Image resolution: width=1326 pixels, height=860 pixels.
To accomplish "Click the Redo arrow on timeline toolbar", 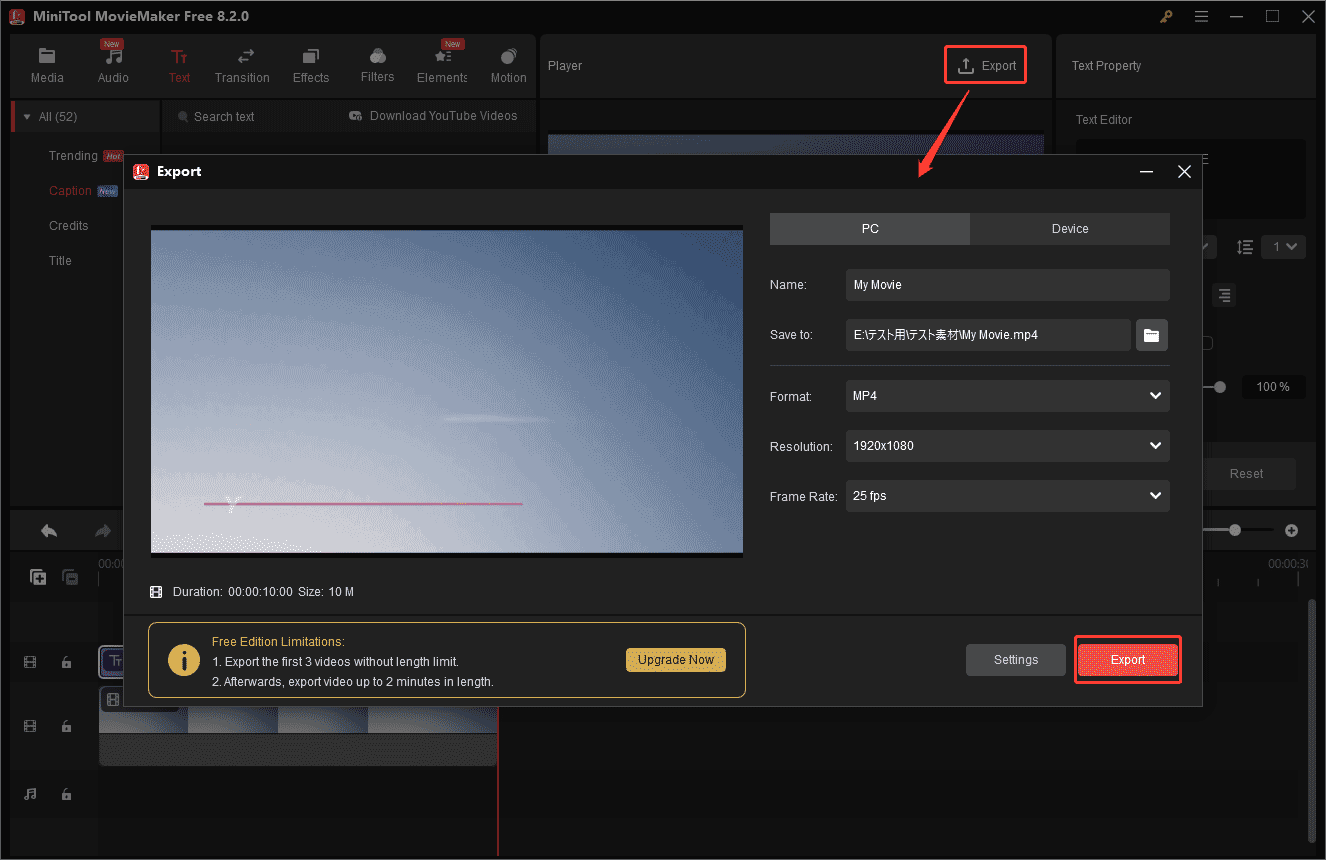I will [102, 531].
